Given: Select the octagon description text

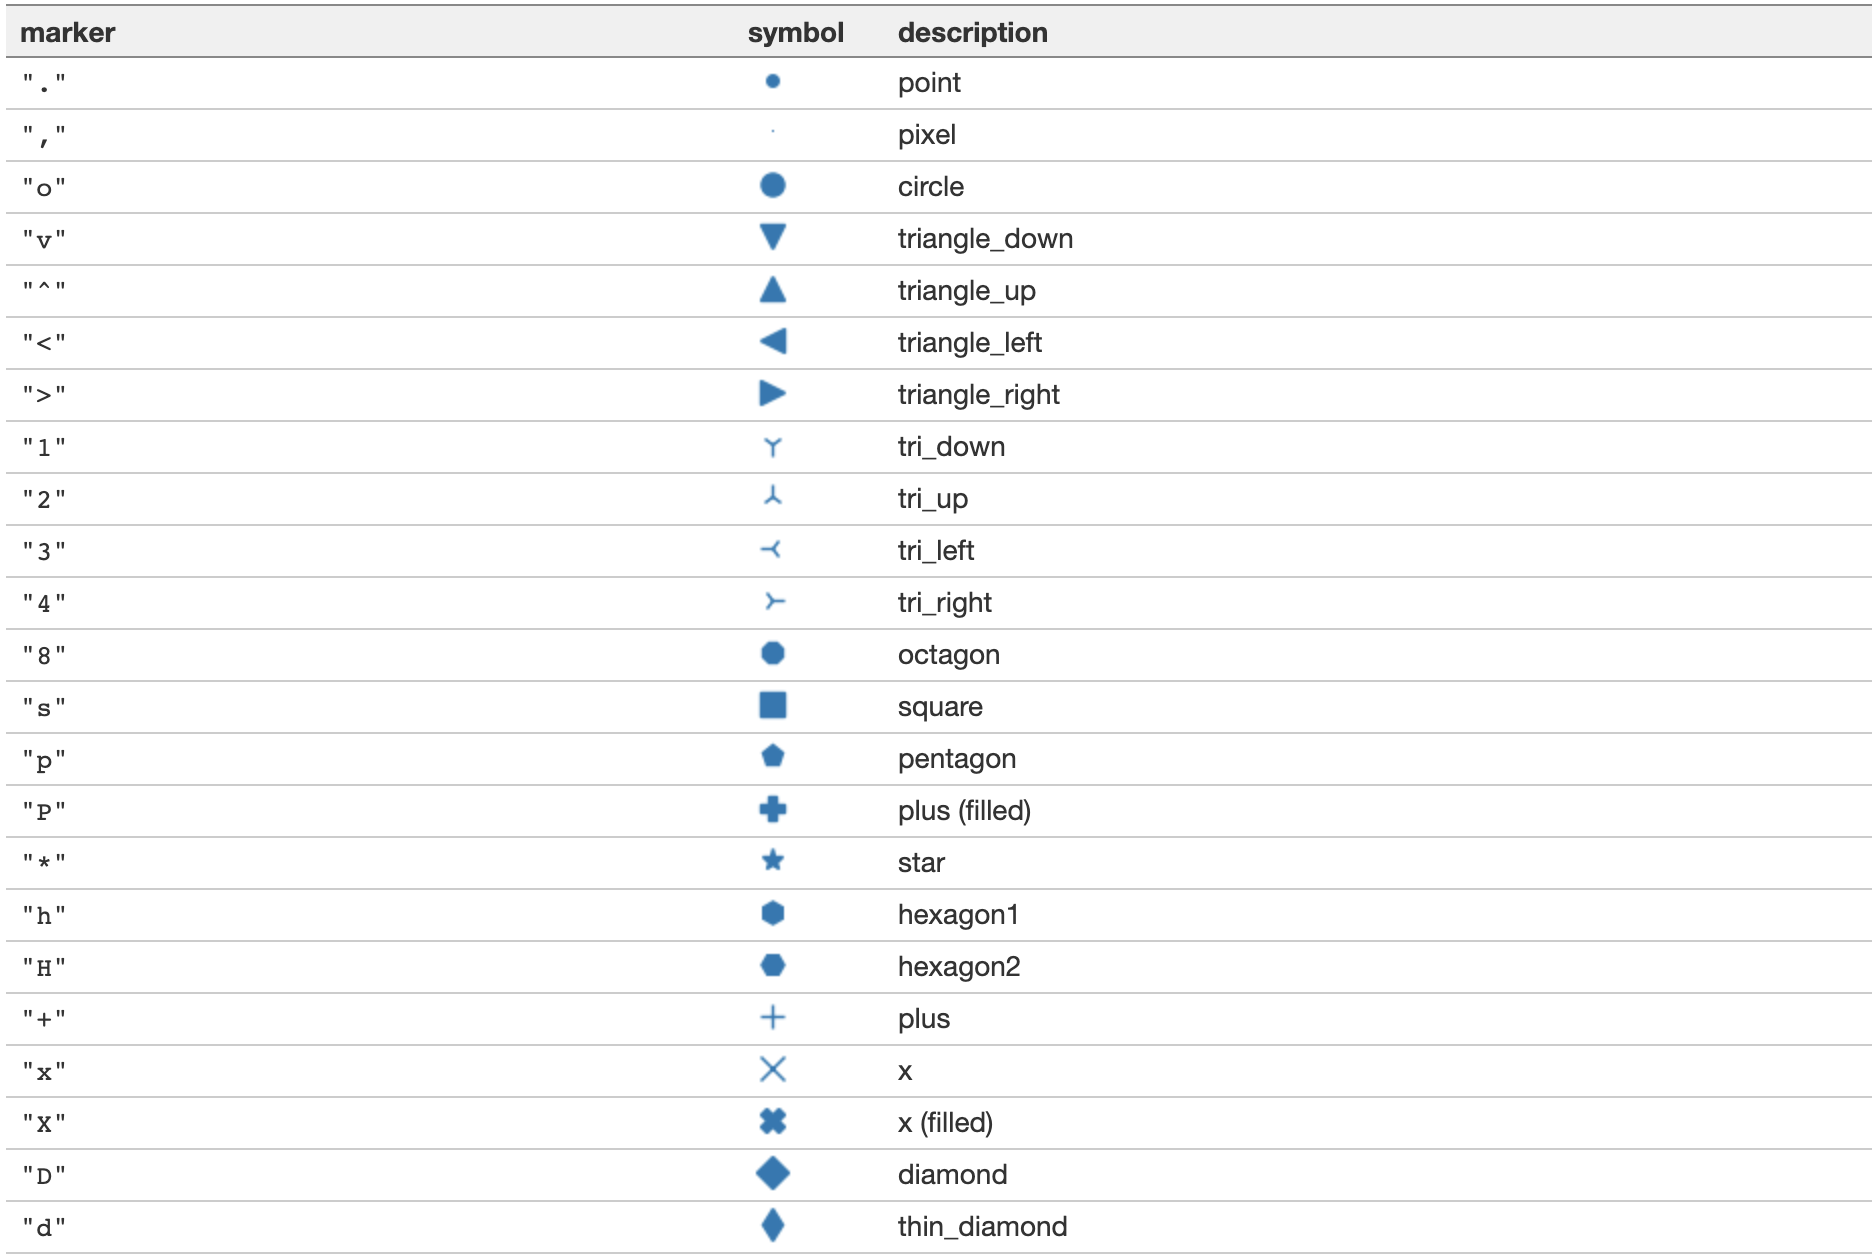Looking at the screenshot, I should pyautogui.click(x=949, y=654).
